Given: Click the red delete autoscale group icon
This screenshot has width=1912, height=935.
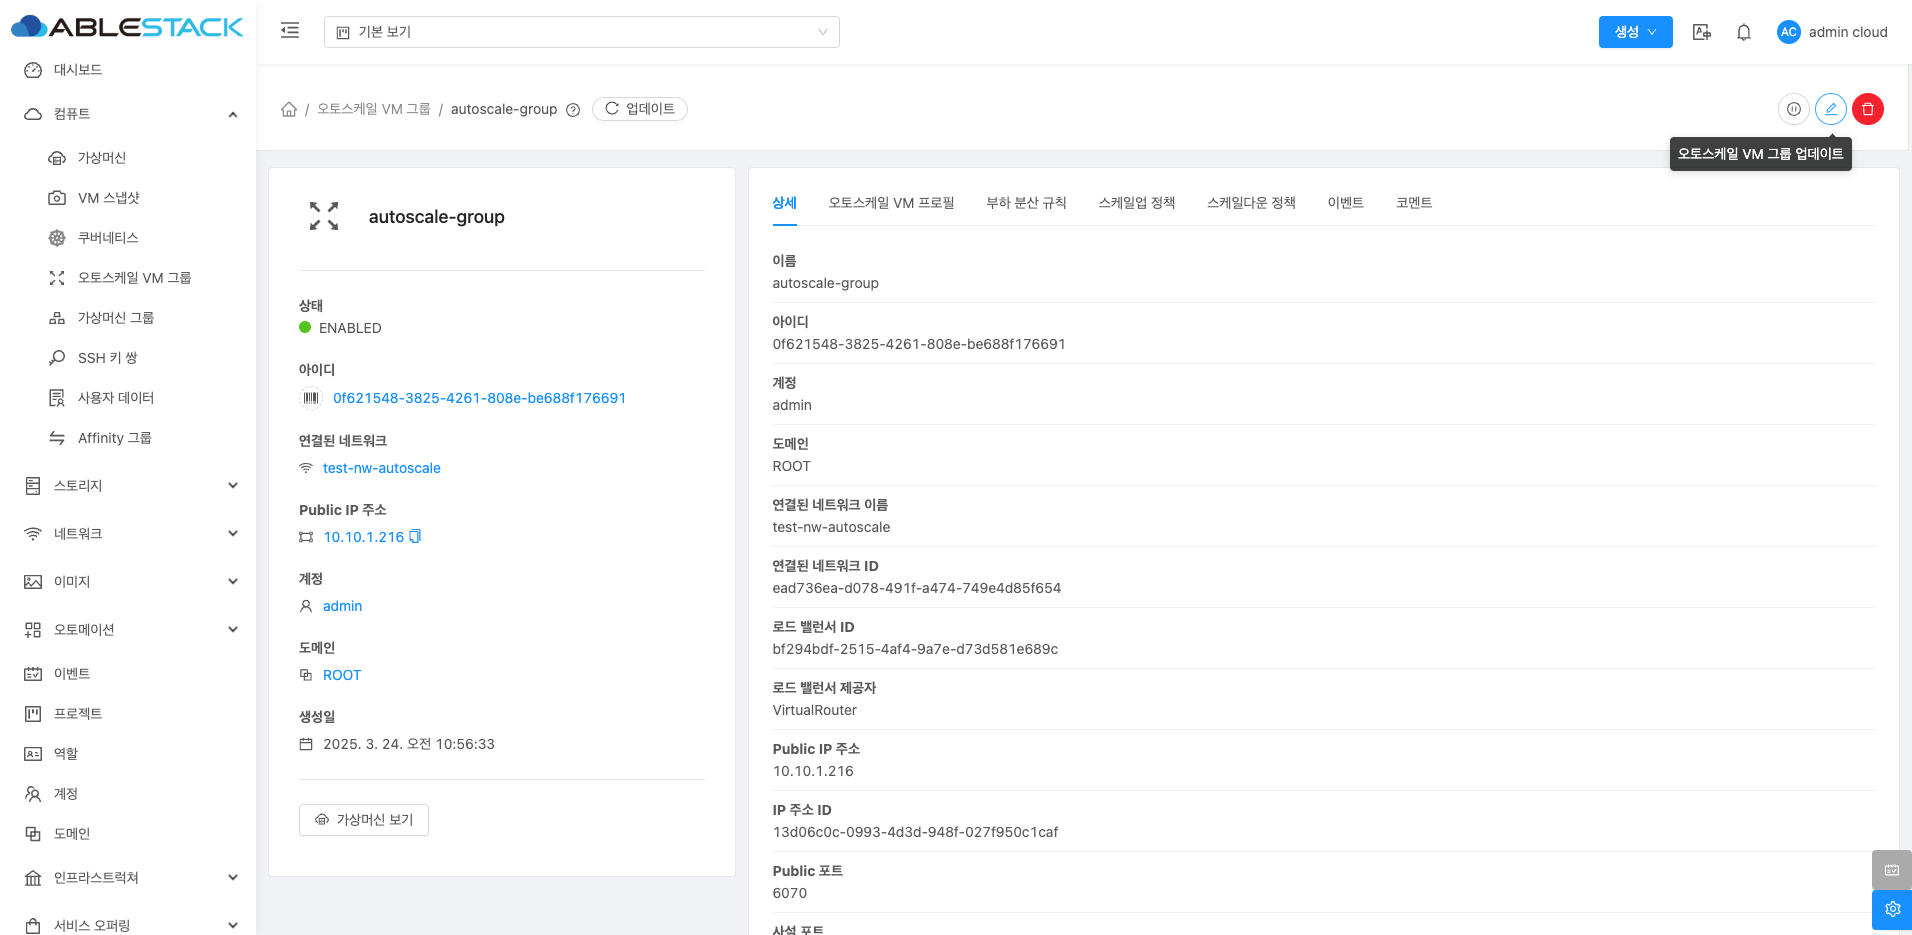Looking at the screenshot, I should click(x=1867, y=109).
